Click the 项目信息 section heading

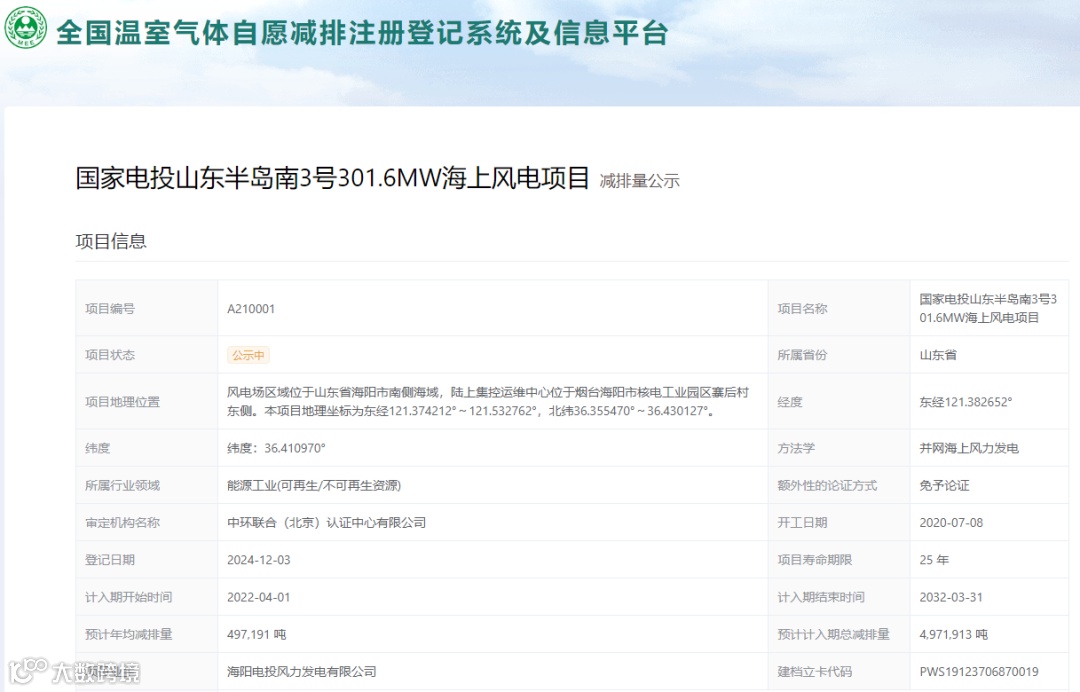111,241
